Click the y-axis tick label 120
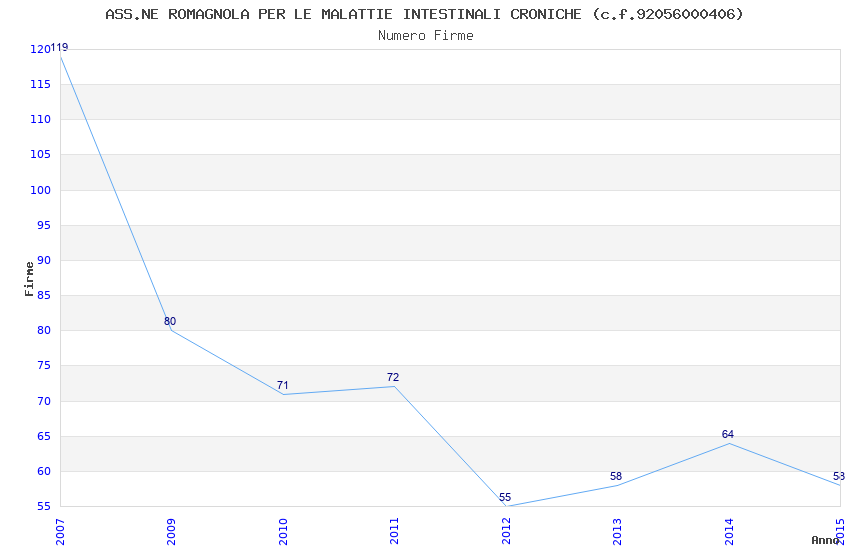The image size is (850, 550). click(40, 49)
